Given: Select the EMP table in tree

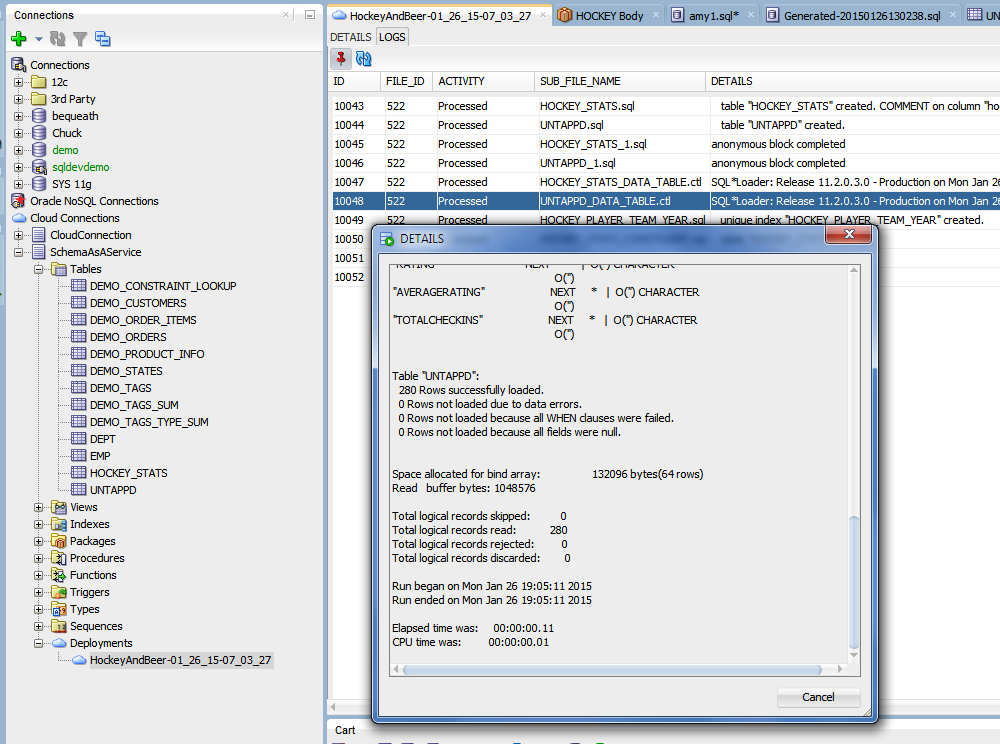Looking at the screenshot, I should (100, 456).
